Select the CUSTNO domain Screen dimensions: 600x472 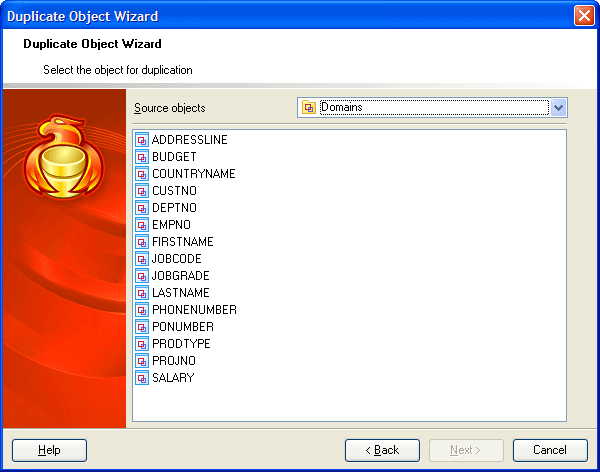[x=174, y=191]
